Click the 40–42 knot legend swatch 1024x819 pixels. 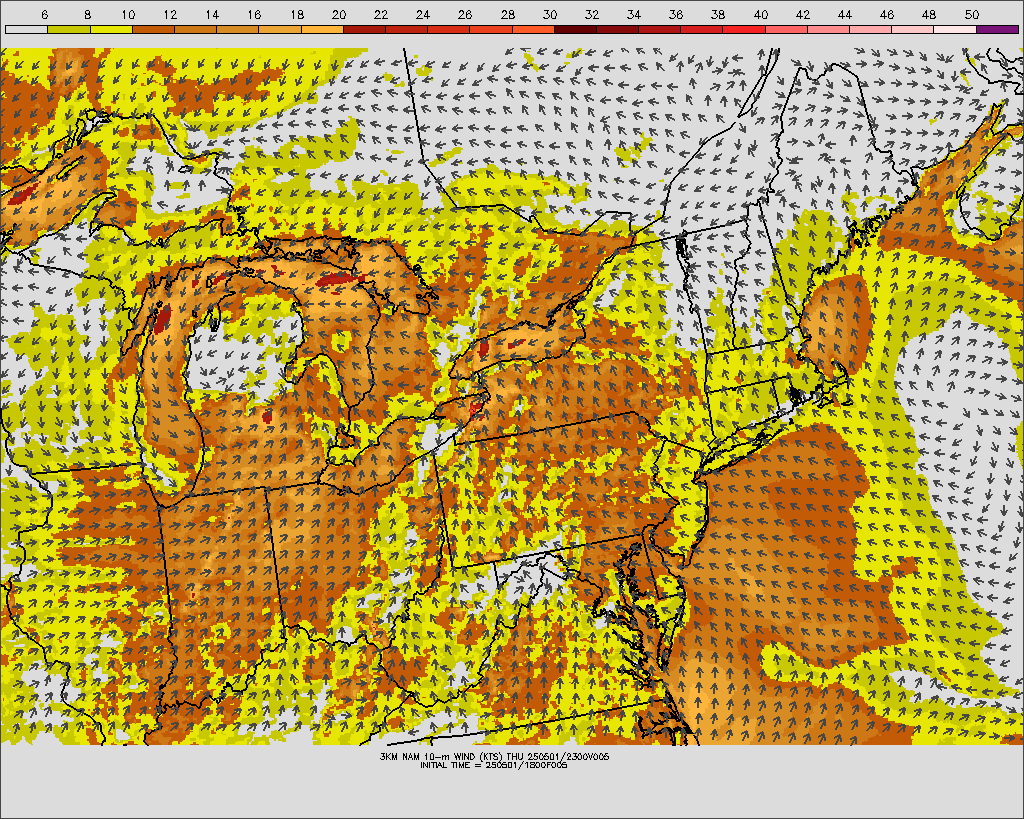click(786, 29)
